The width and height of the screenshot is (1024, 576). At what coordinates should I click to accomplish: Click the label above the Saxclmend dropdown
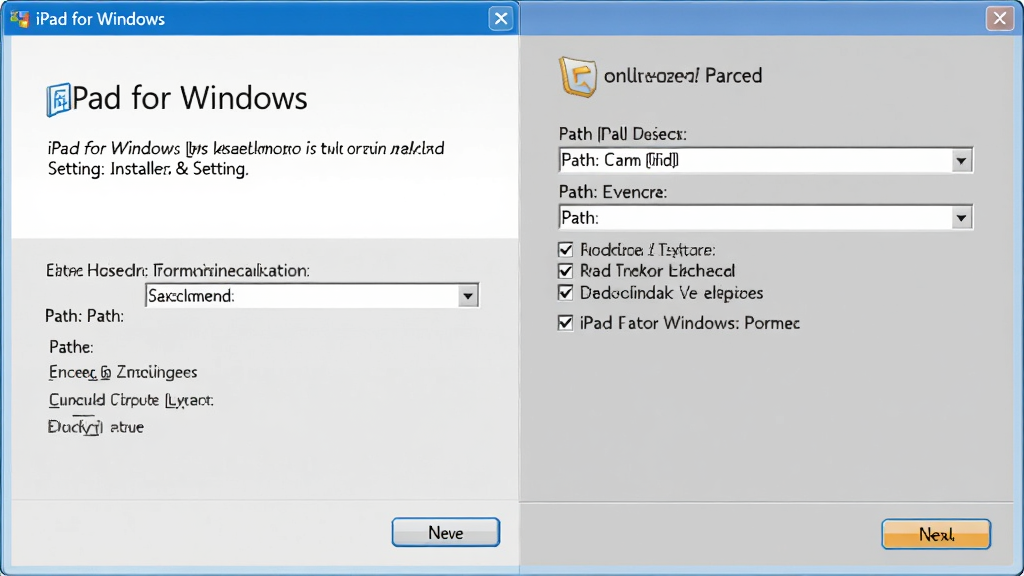point(178,270)
